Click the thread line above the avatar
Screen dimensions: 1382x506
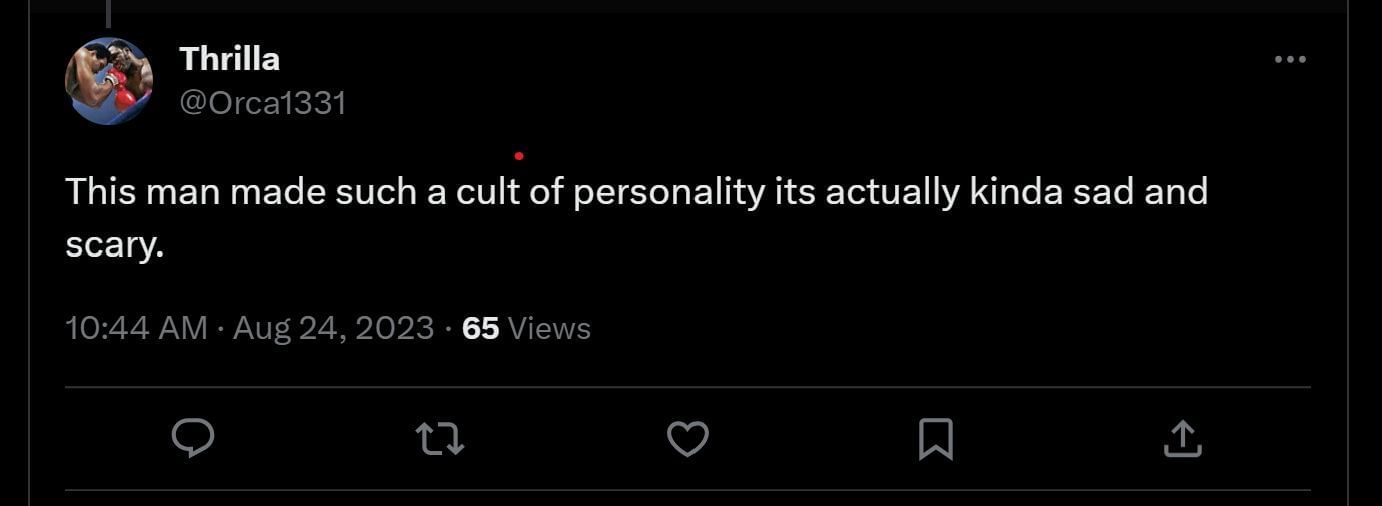coord(107,13)
